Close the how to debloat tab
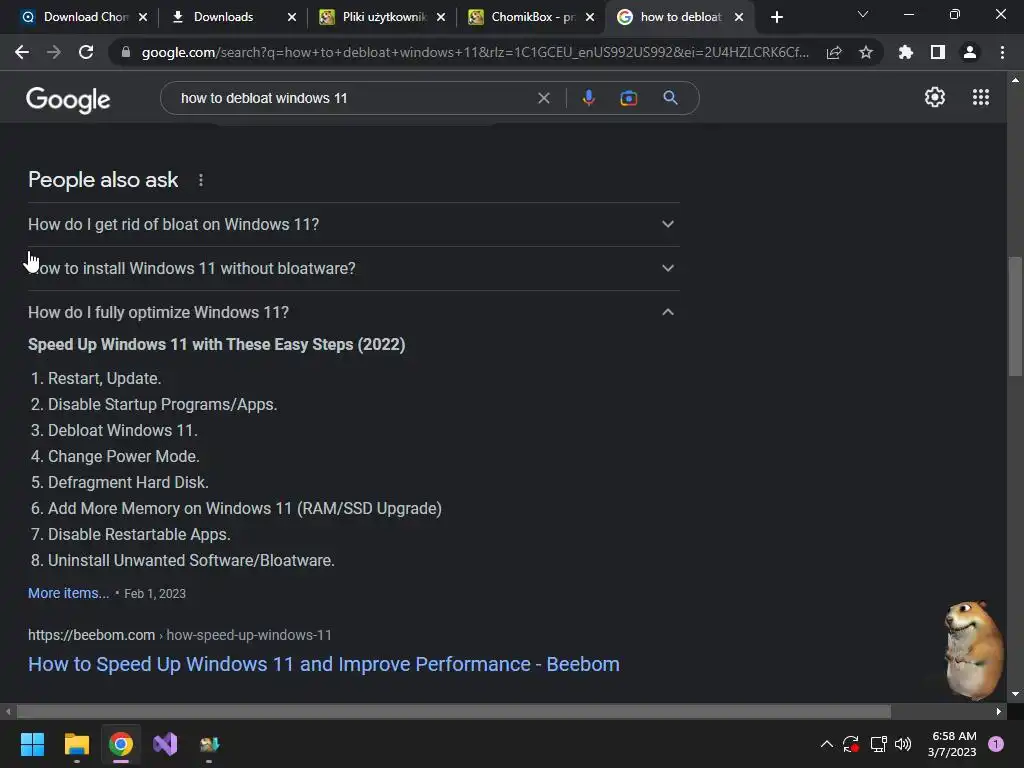1024x768 pixels. pyautogui.click(x=739, y=17)
